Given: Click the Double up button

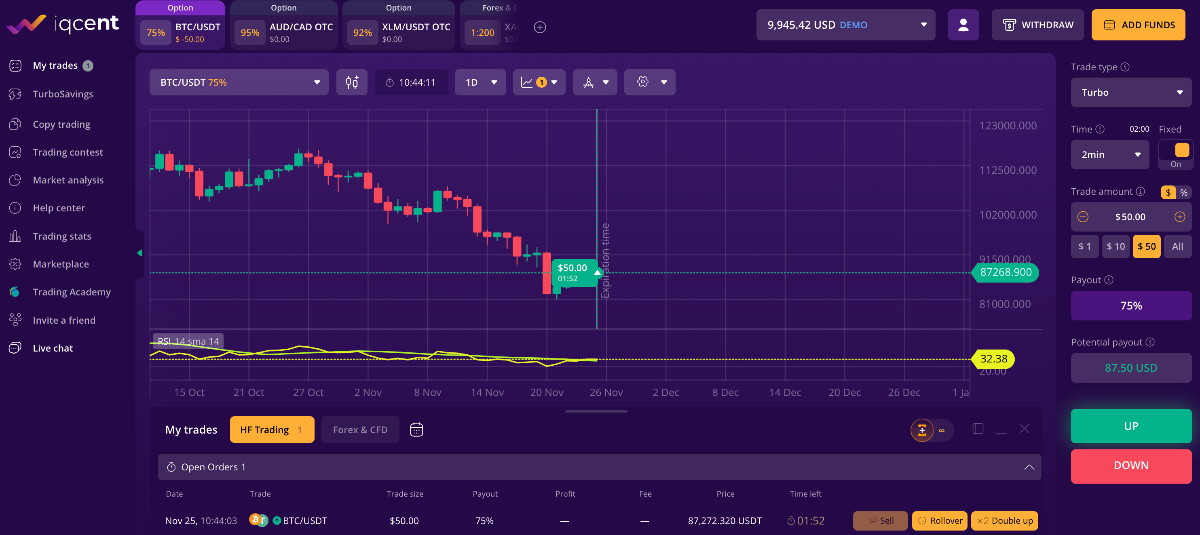Looking at the screenshot, I should (x=1005, y=520).
